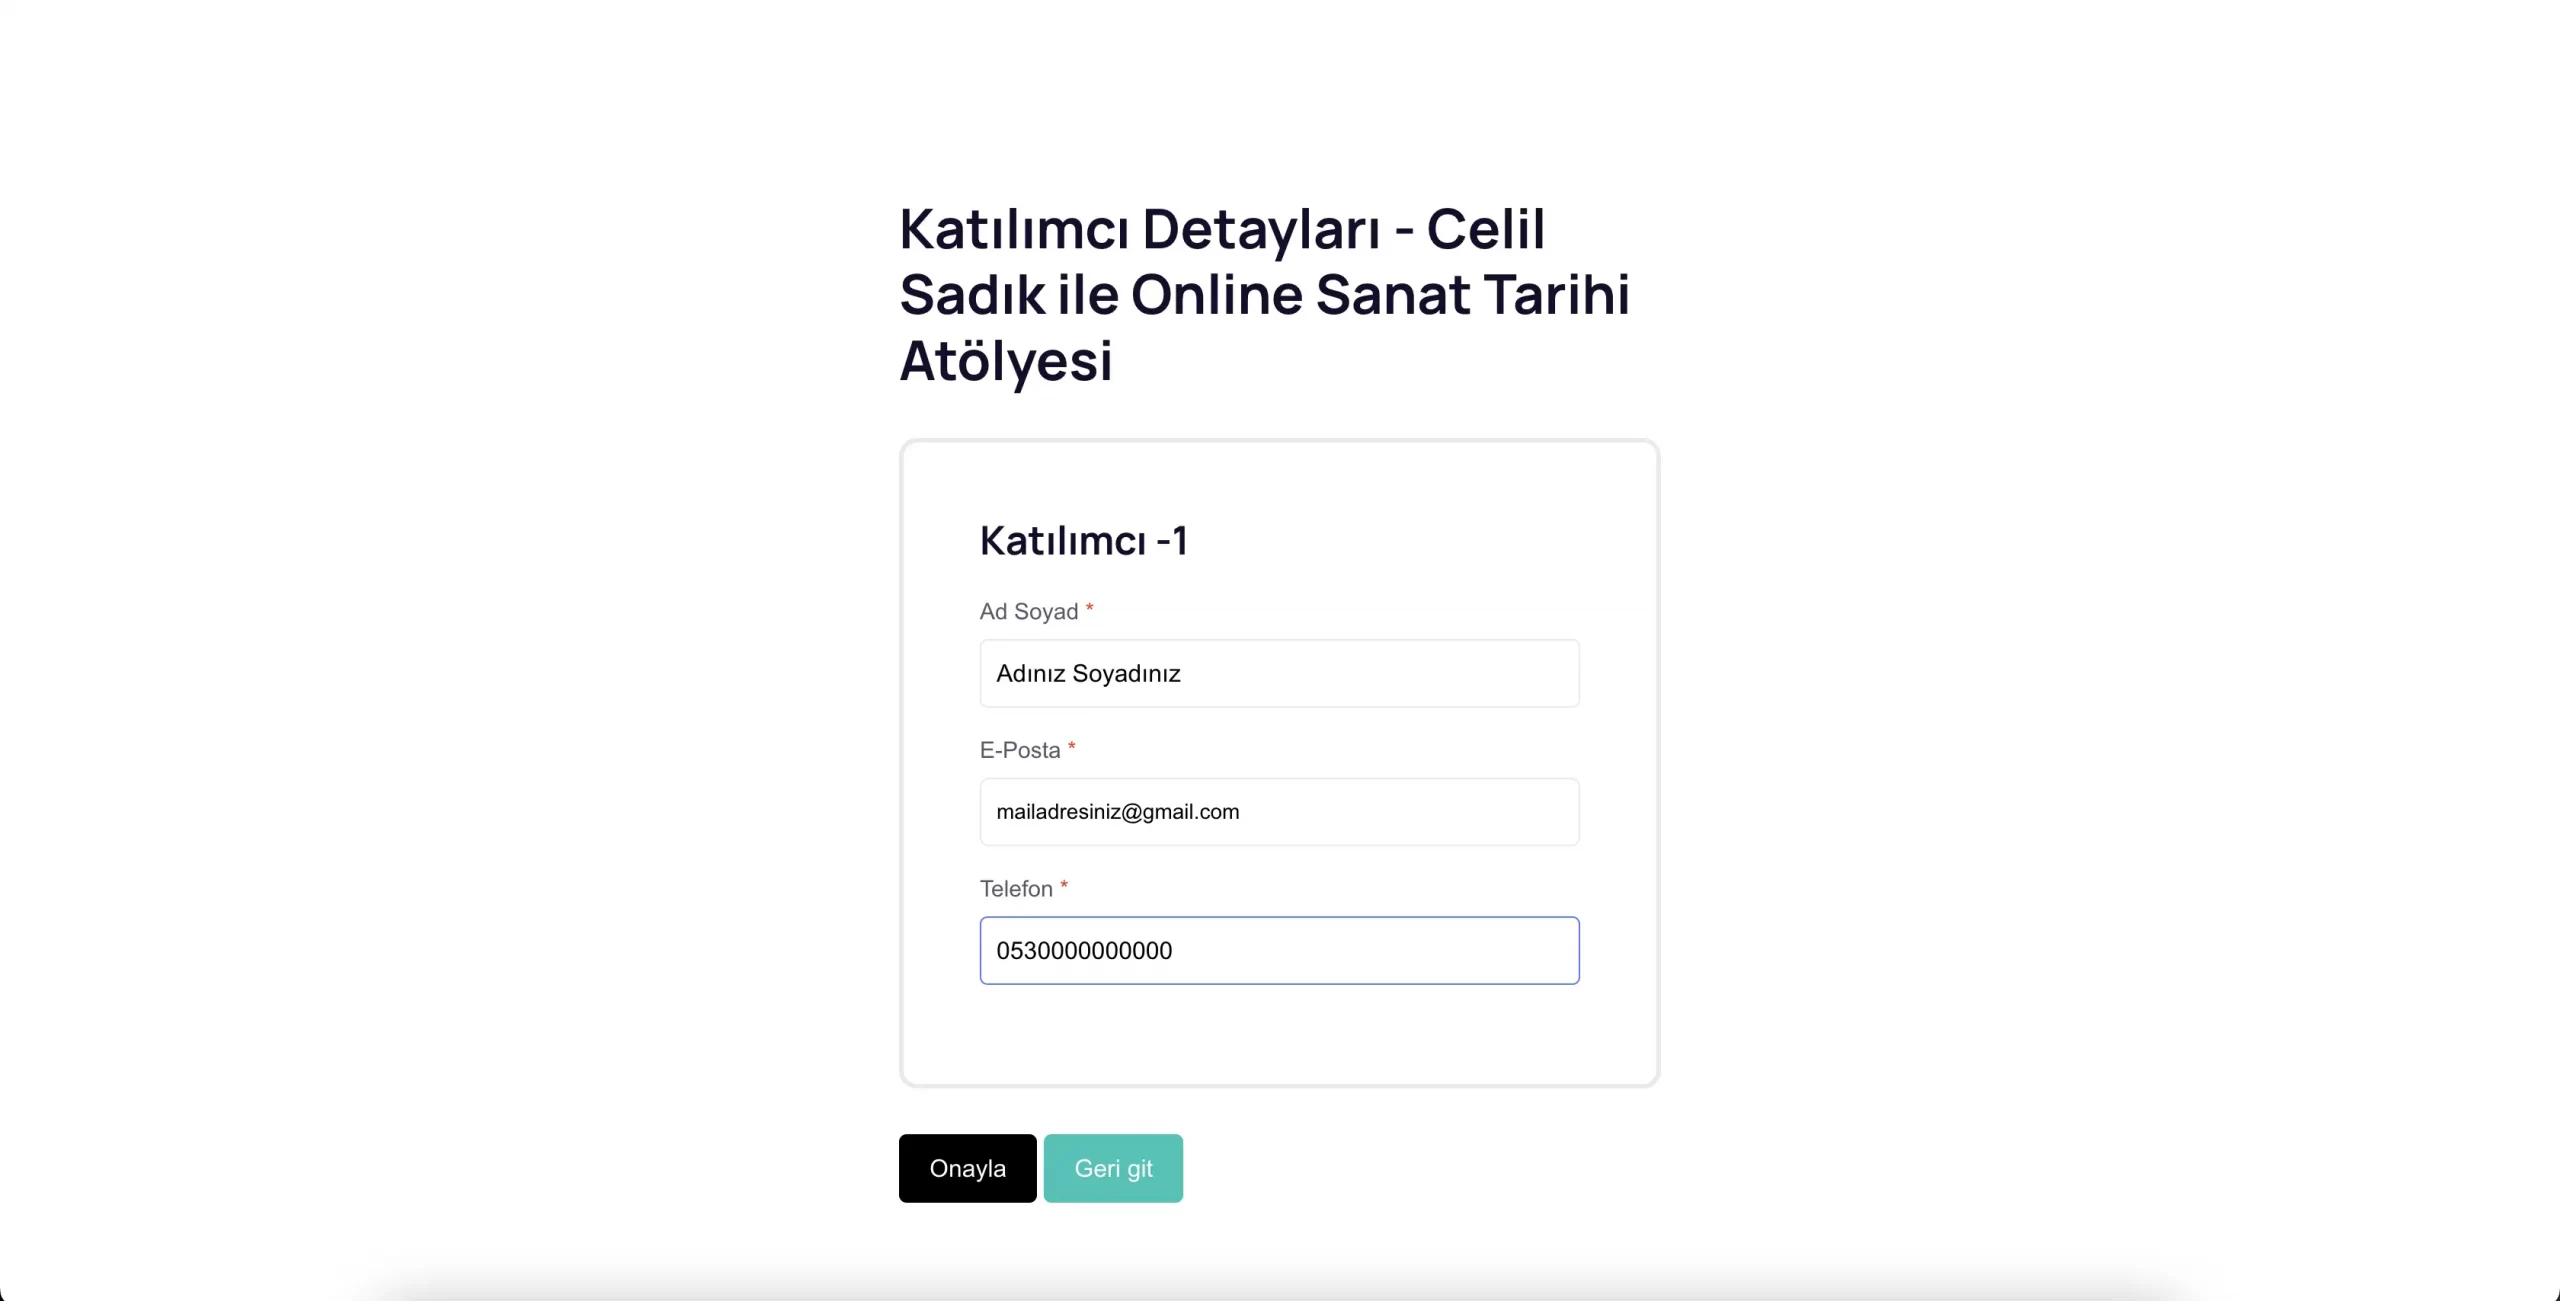Click the words Katılımcı Detayları in the title
The width and height of the screenshot is (2560, 1301).
[x=1140, y=229]
